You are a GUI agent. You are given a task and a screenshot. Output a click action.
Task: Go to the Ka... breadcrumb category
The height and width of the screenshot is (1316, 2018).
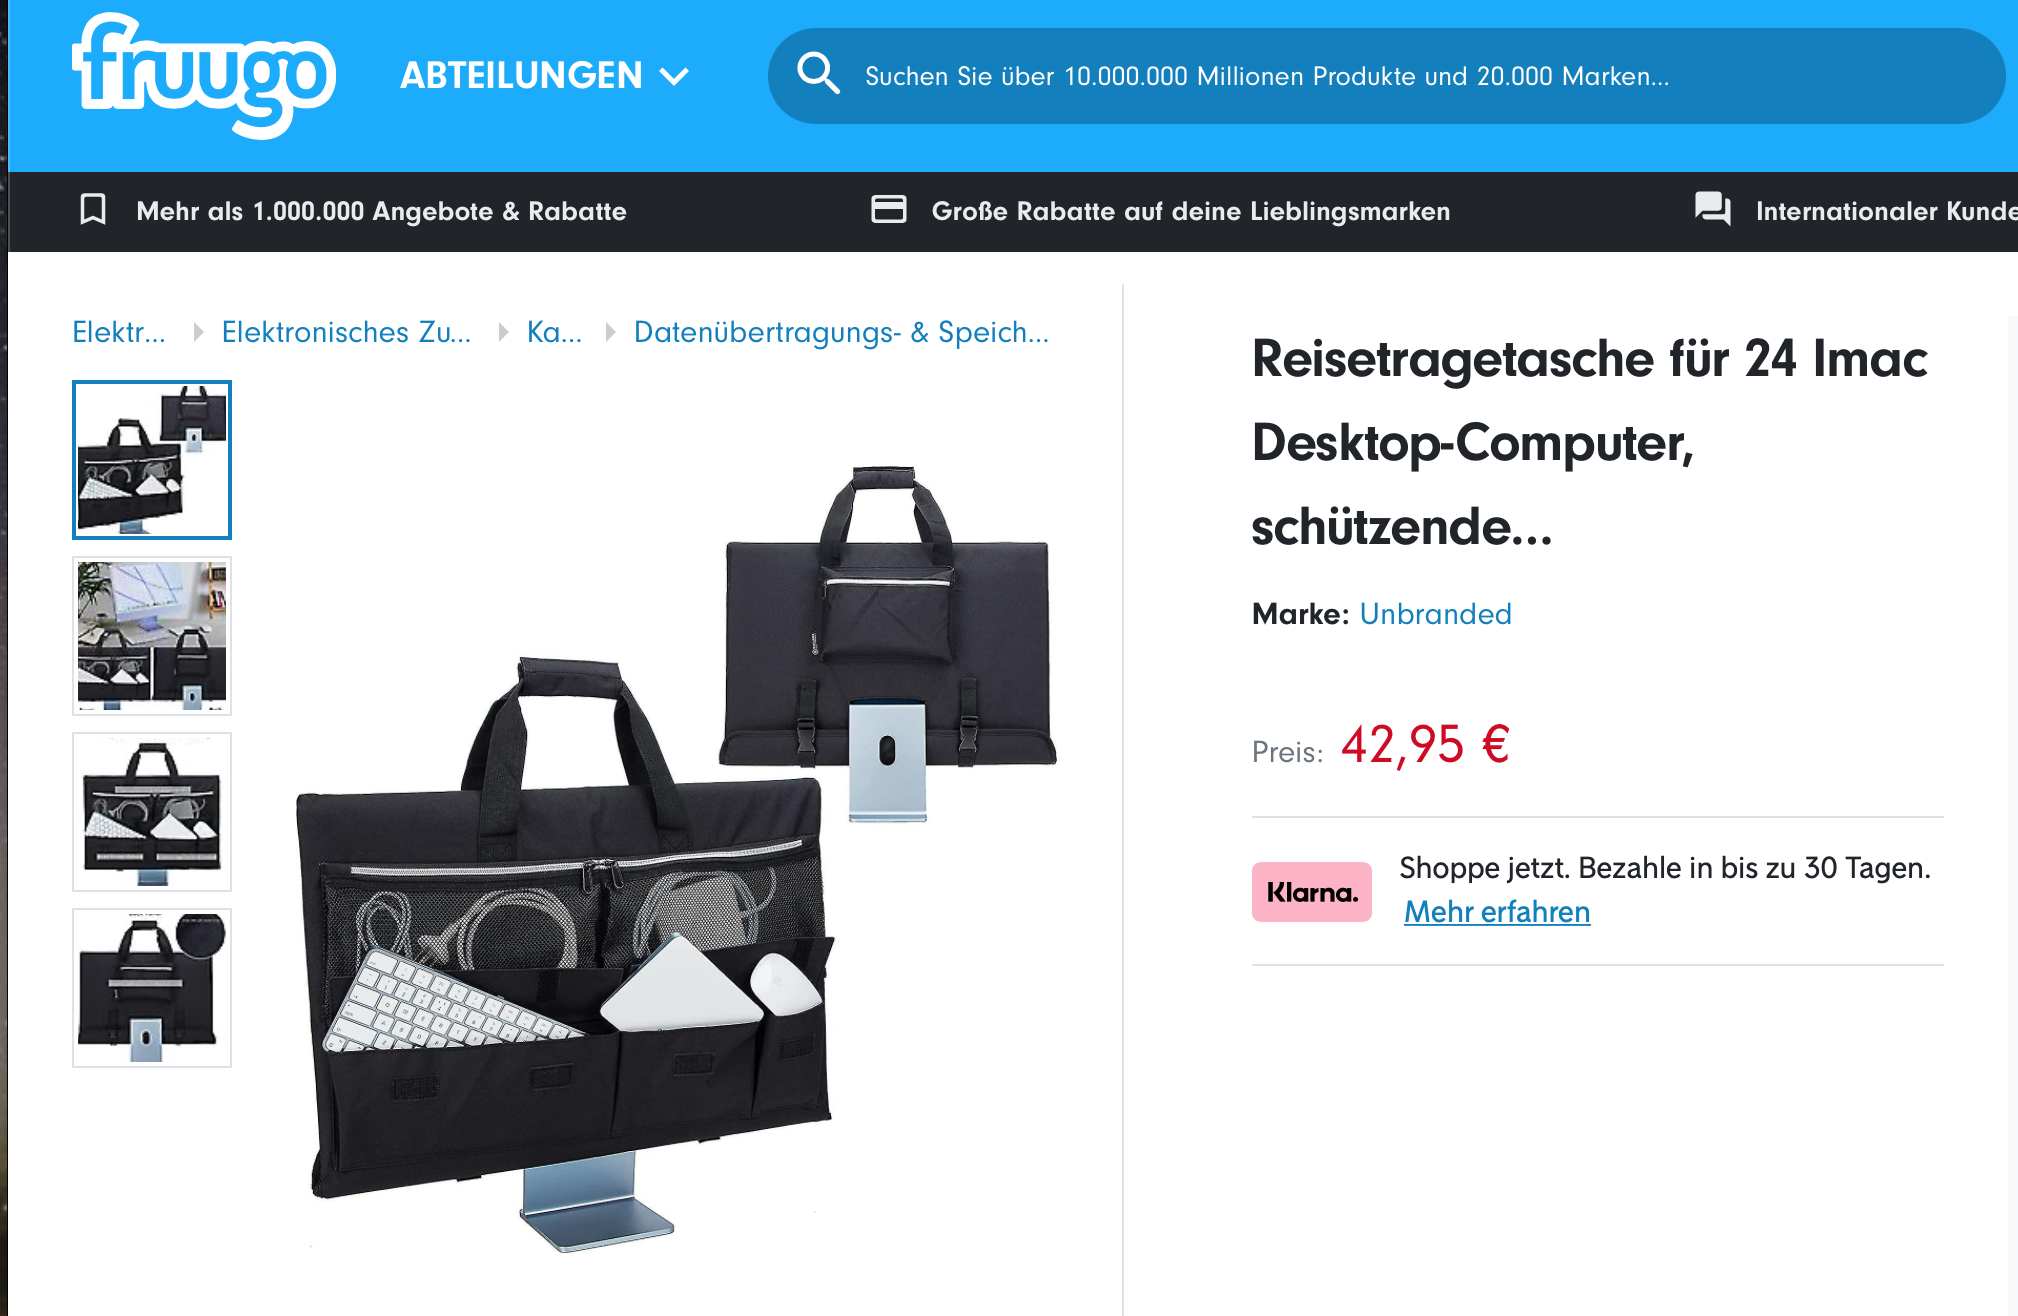tap(554, 332)
